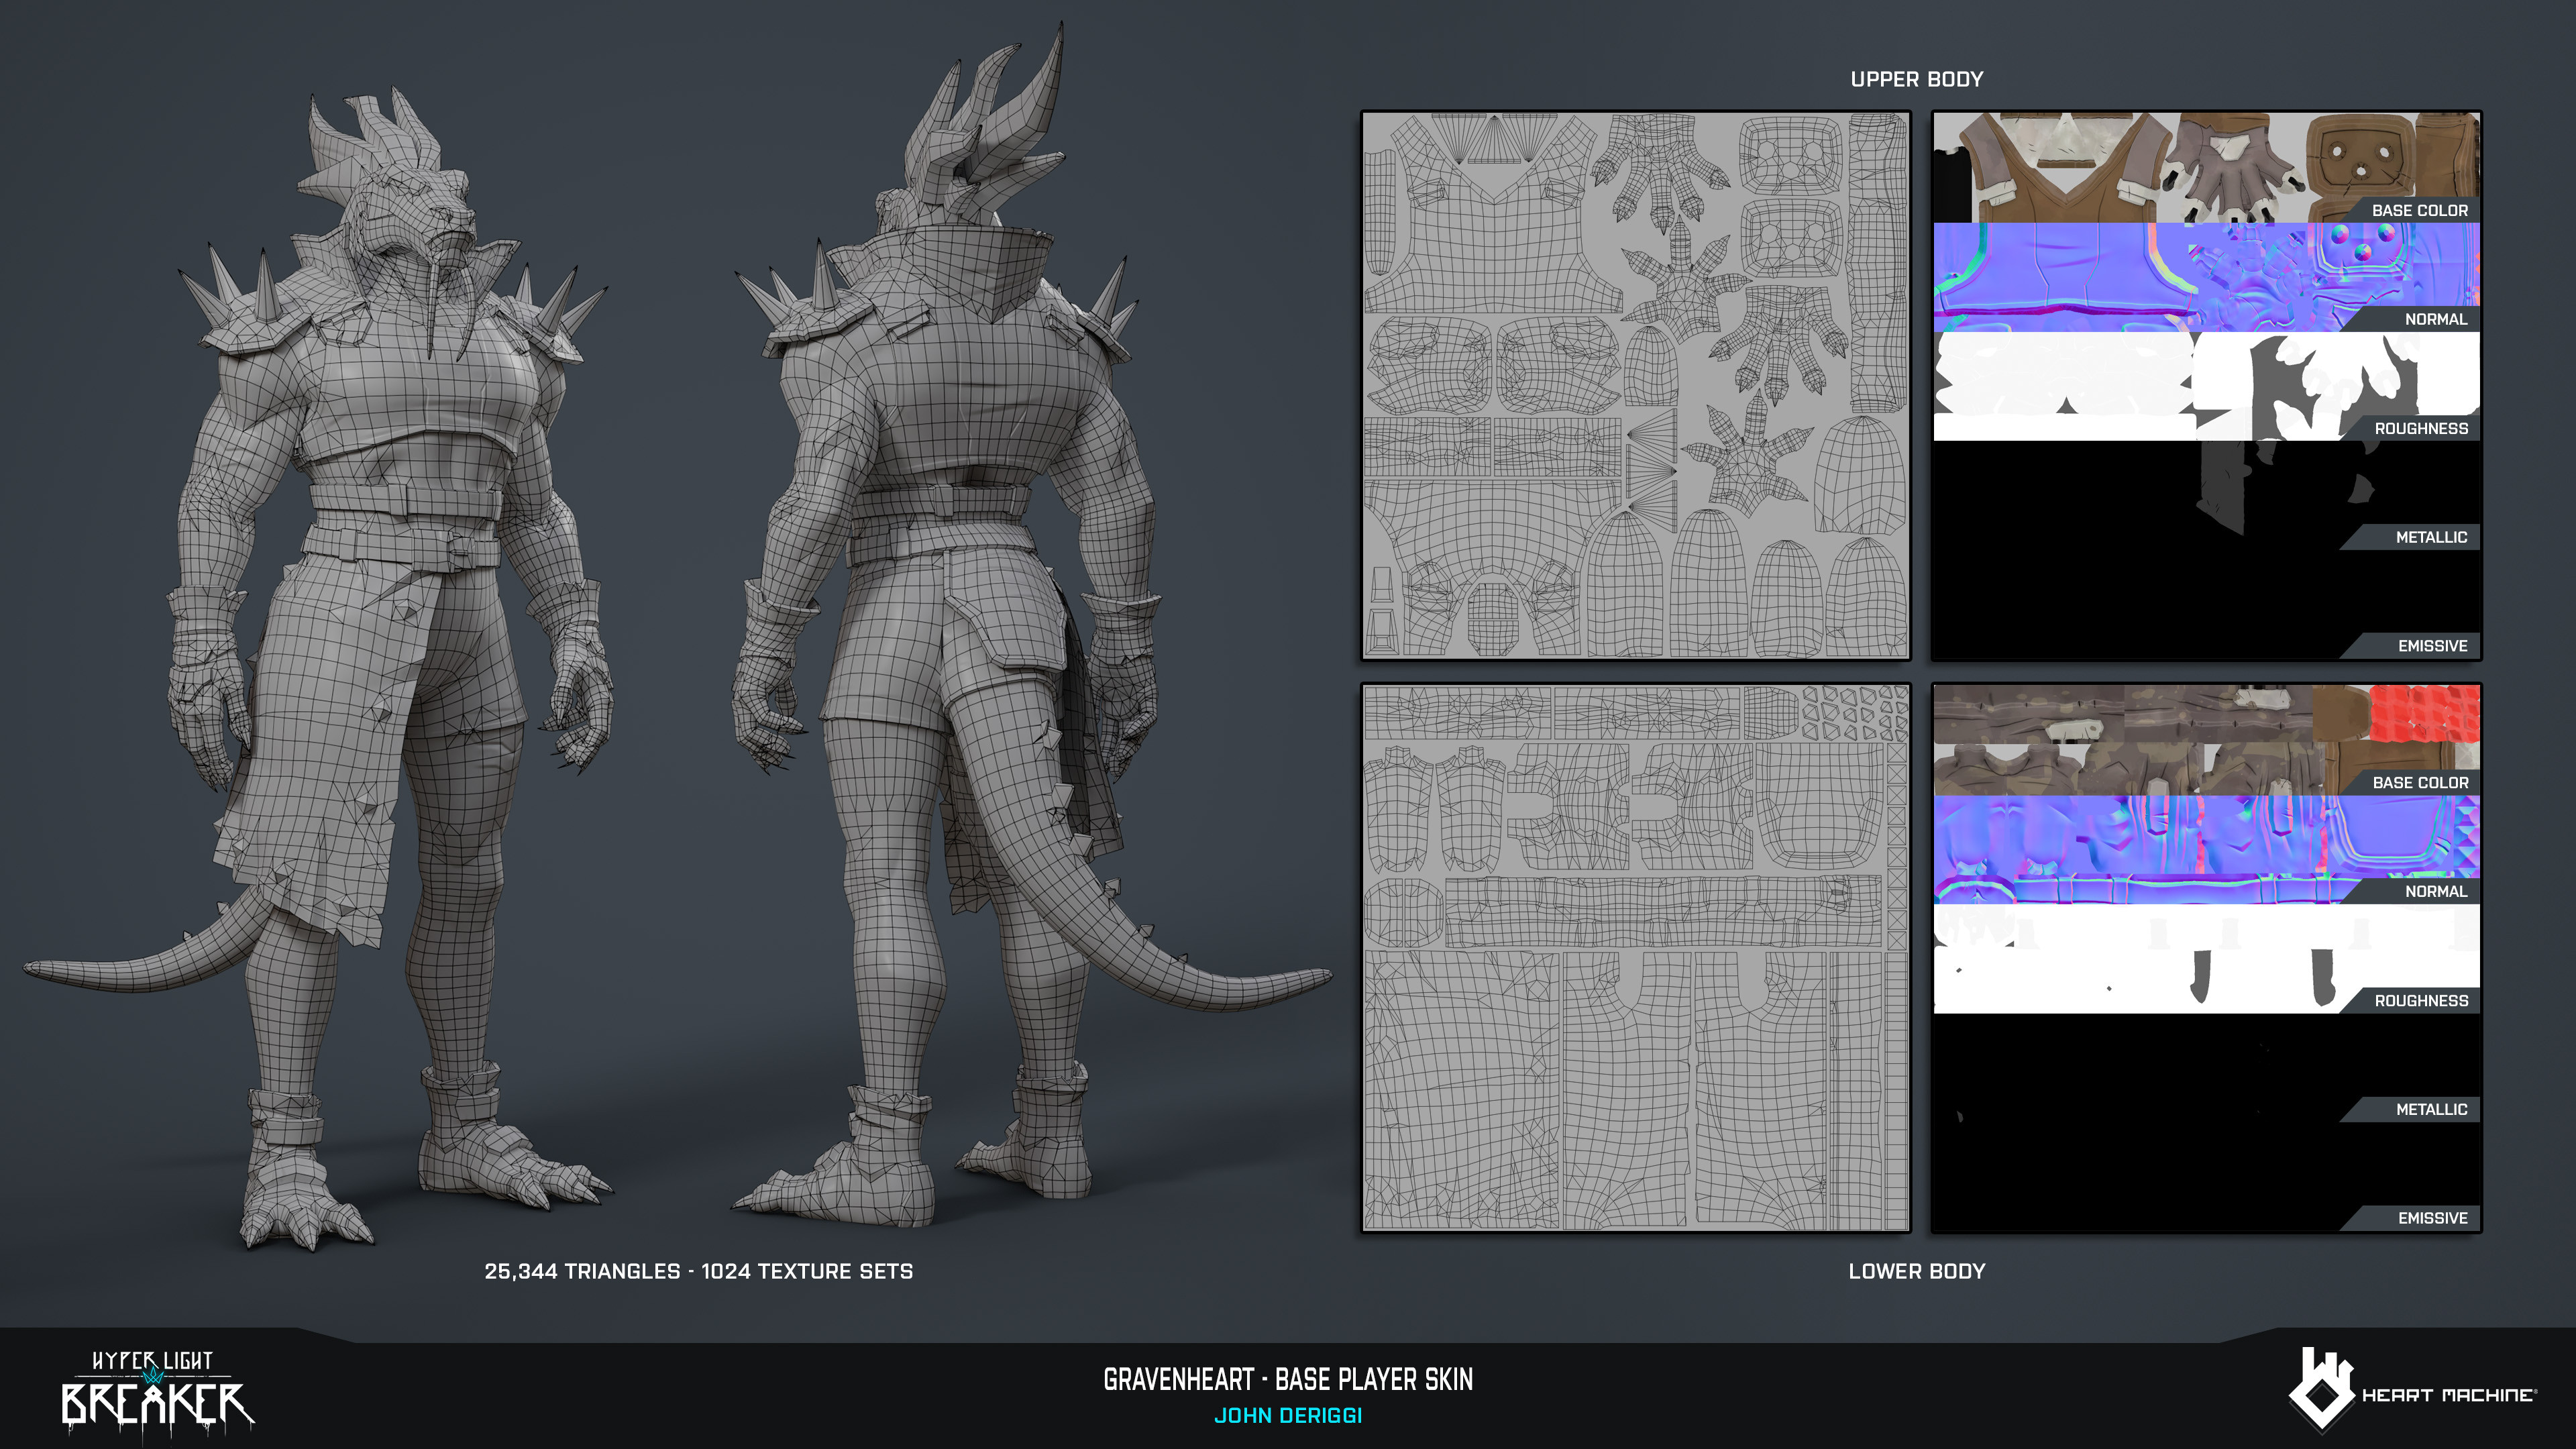Click the John DeRiggi artist name
This screenshot has height=1449, width=2576.
click(x=1288, y=1416)
